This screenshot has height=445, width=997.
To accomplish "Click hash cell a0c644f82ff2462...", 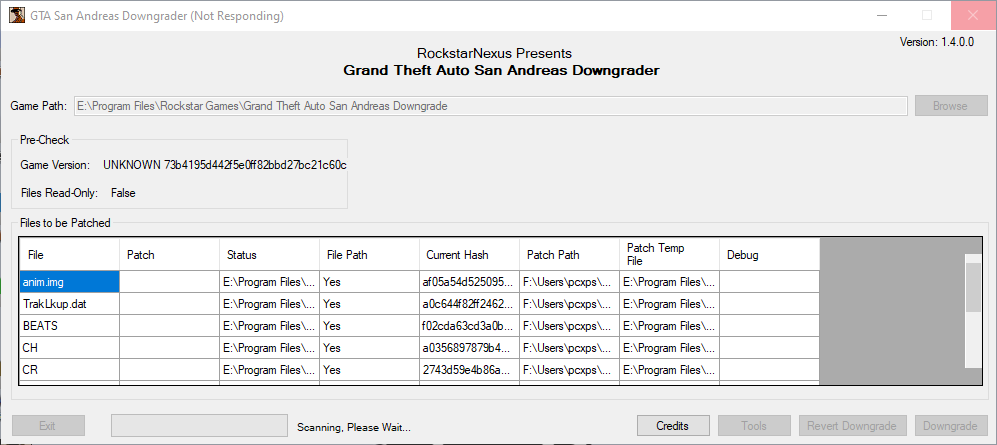I will click(x=469, y=304).
